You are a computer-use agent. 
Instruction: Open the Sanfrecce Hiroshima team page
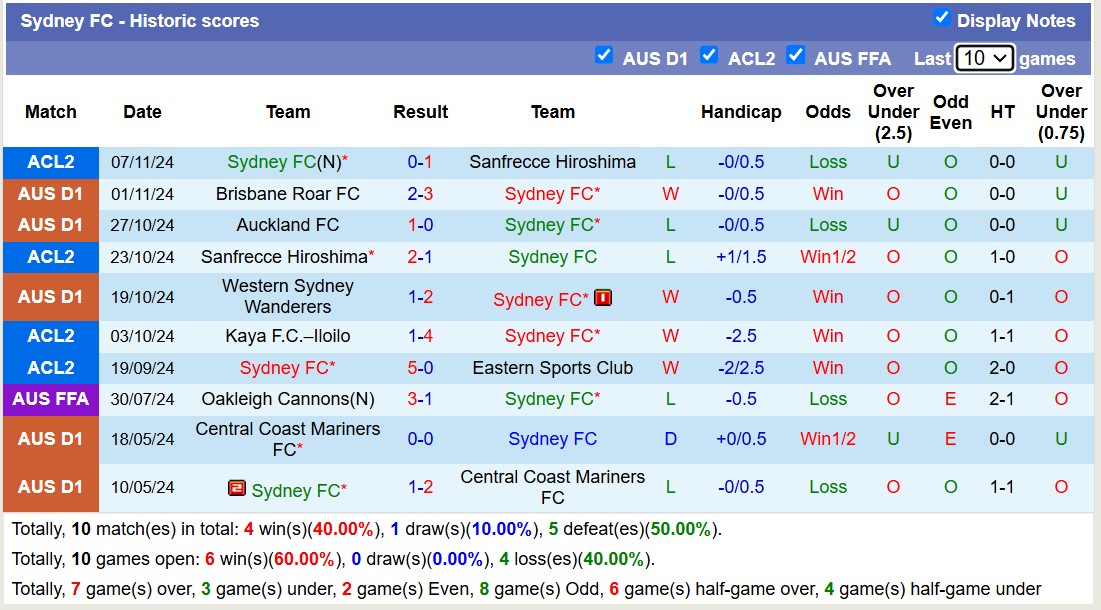click(553, 162)
